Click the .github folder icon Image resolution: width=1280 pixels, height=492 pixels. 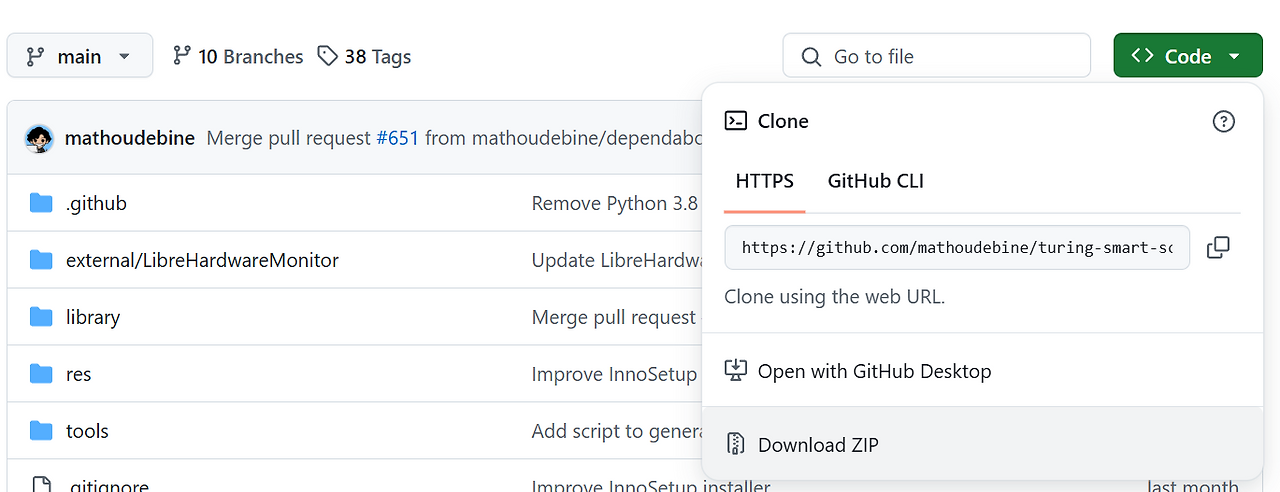[41, 203]
